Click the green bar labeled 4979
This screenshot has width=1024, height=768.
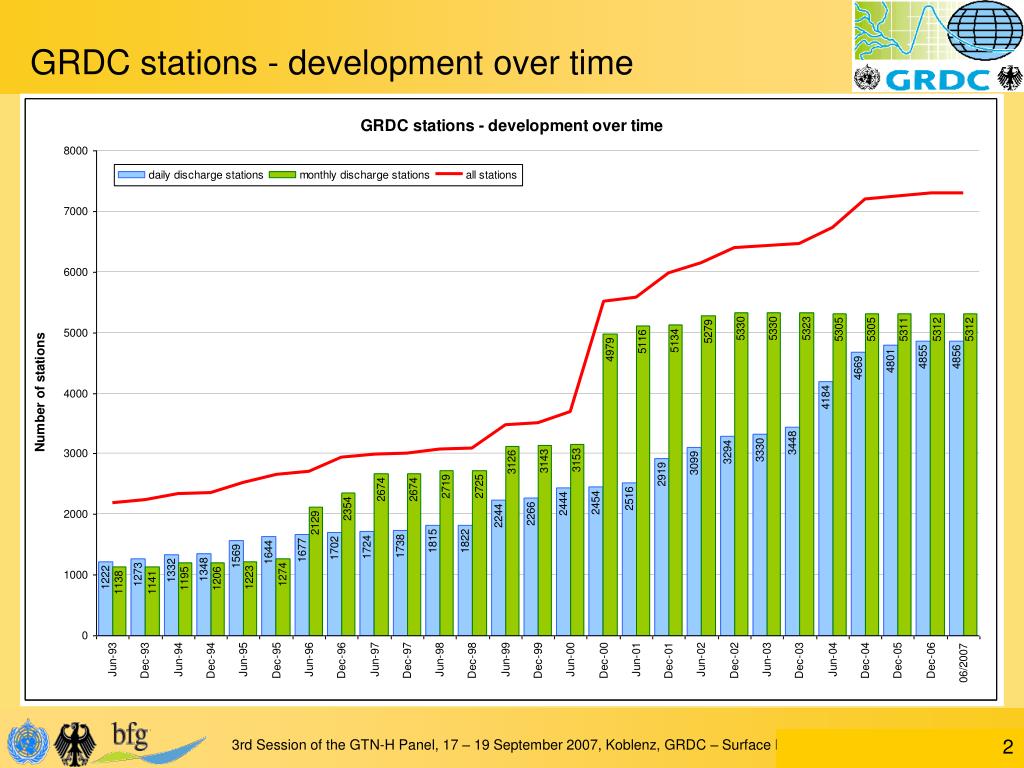coord(610,485)
